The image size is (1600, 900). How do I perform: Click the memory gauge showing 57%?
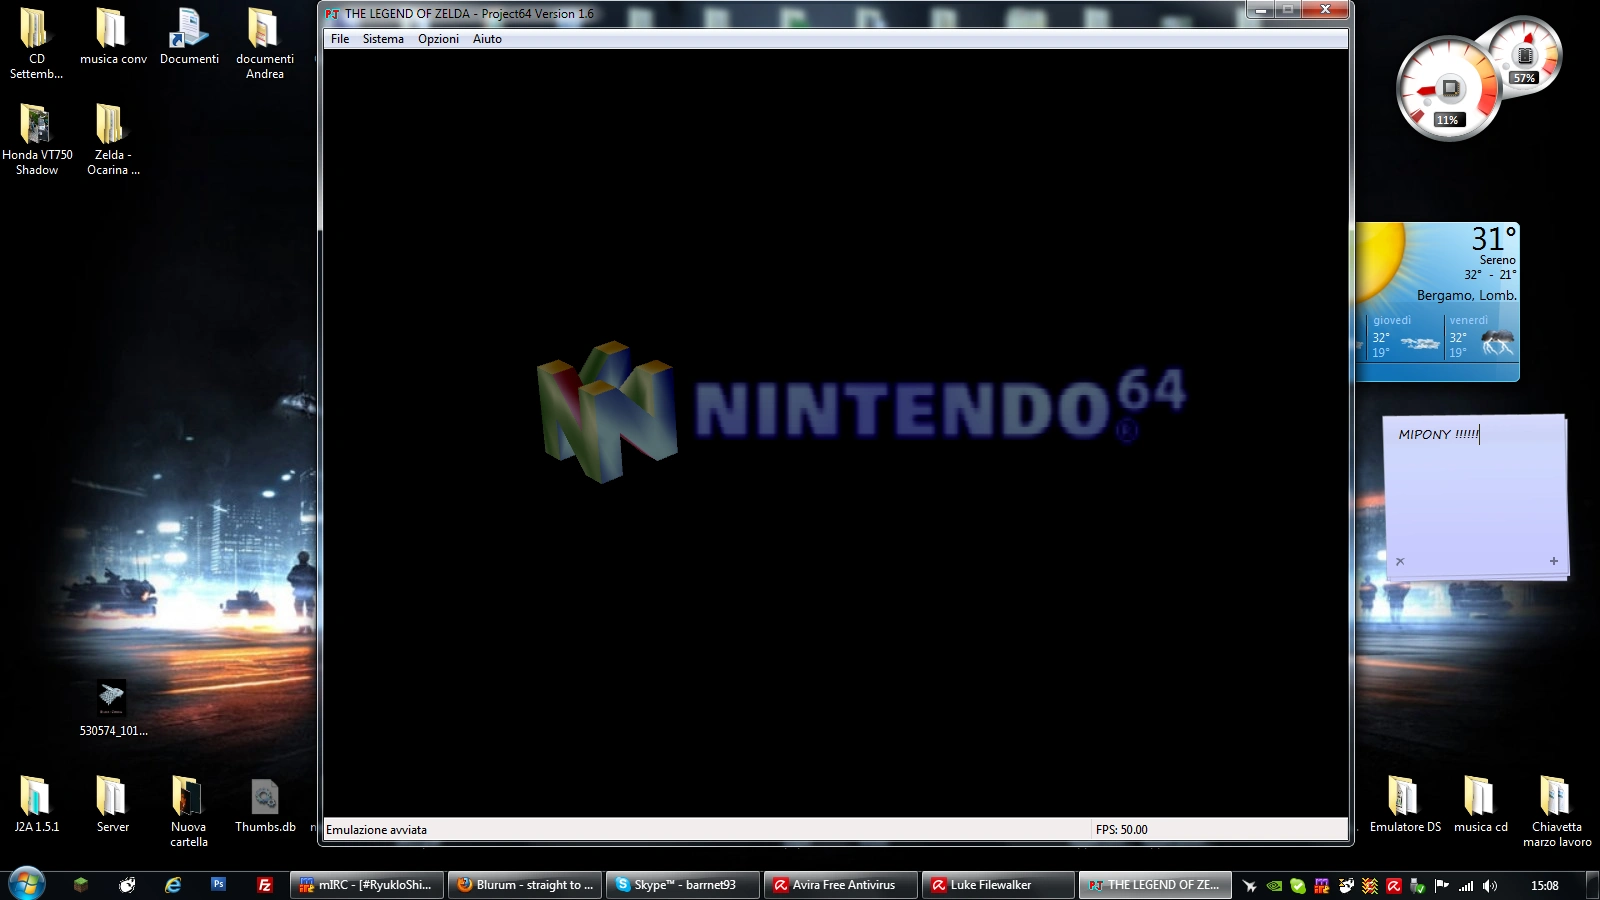[x=1526, y=56]
